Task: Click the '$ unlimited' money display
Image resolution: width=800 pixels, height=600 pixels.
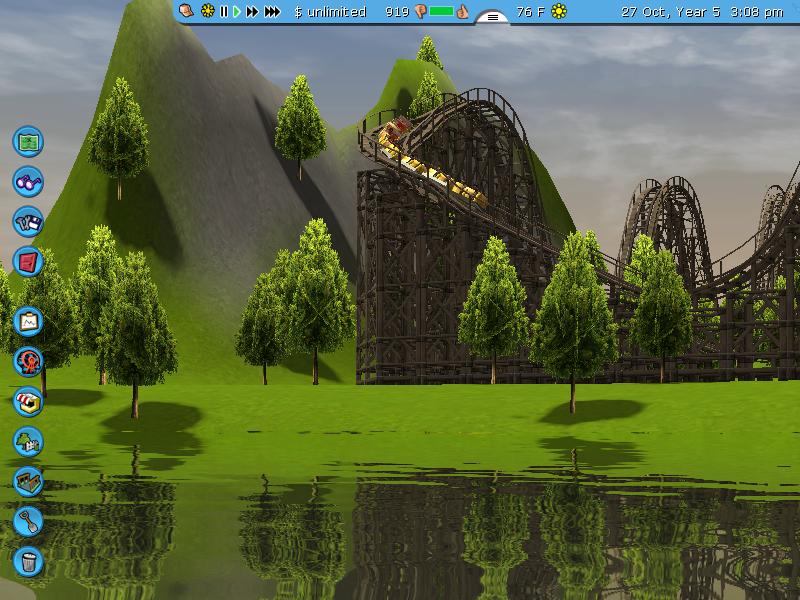Action: click(330, 12)
